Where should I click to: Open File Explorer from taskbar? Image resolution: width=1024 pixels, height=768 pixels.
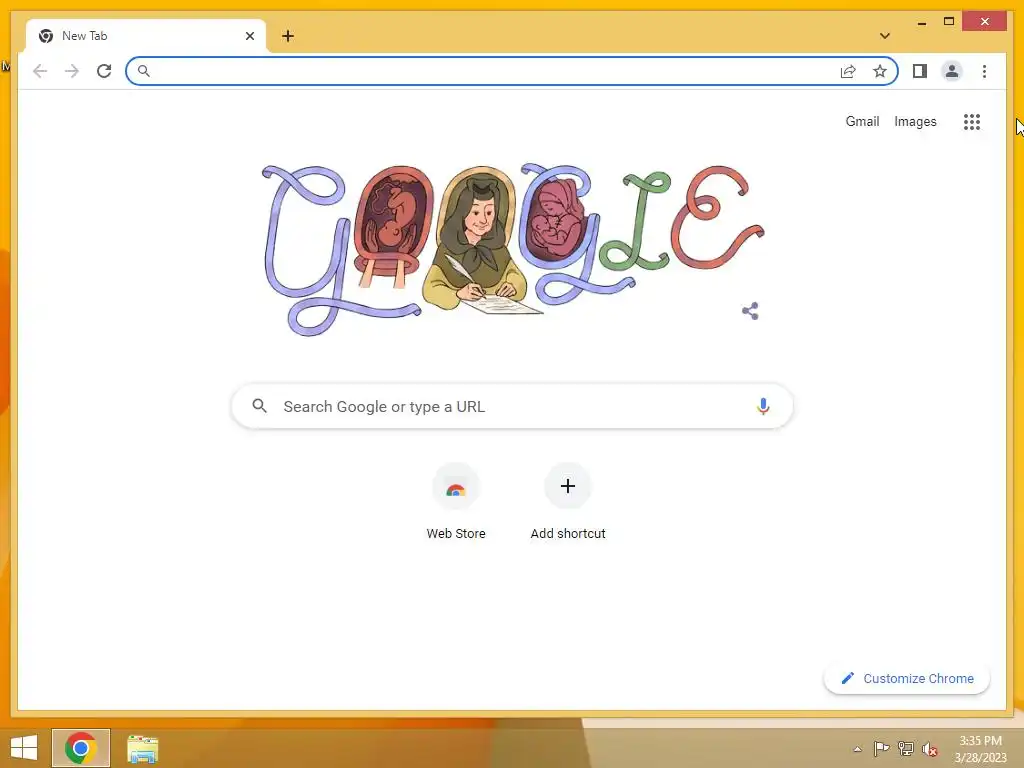pos(142,749)
